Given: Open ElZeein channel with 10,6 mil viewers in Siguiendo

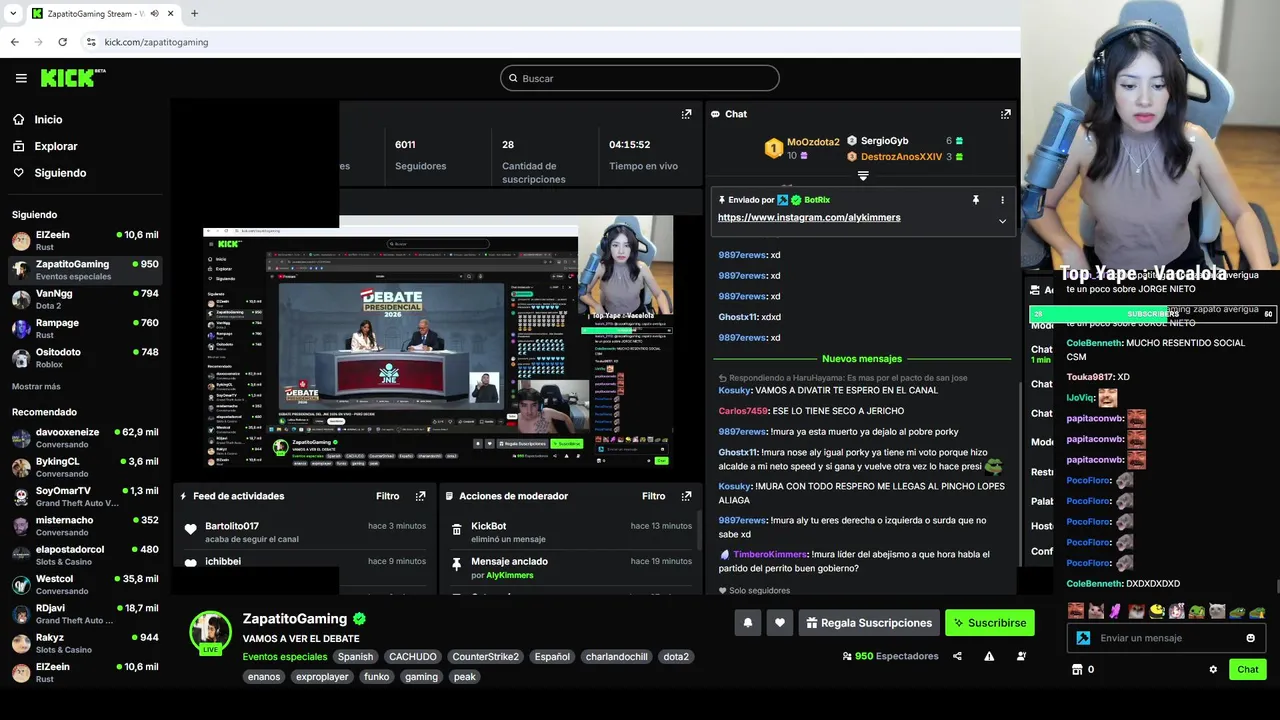Looking at the screenshot, I should (85, 240).
